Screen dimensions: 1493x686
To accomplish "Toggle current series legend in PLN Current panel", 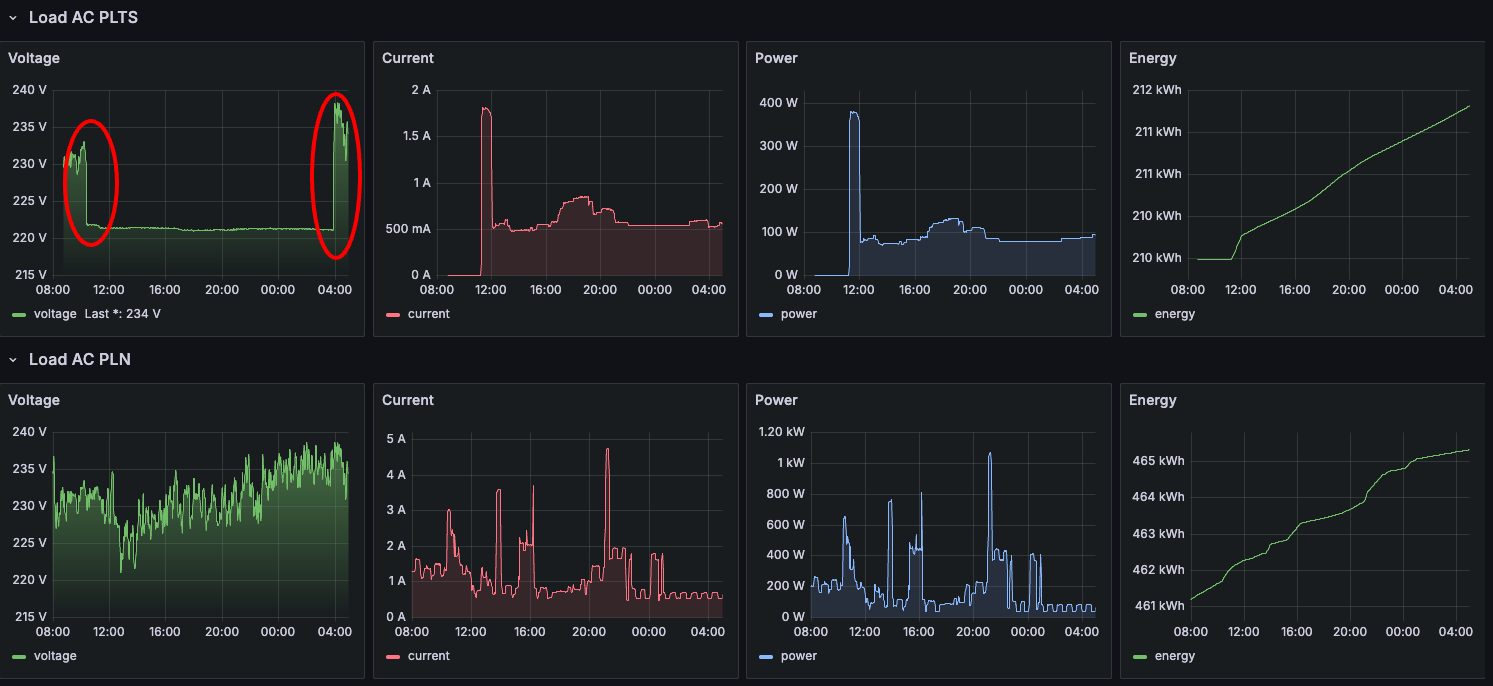I will (x=428, y=656).
